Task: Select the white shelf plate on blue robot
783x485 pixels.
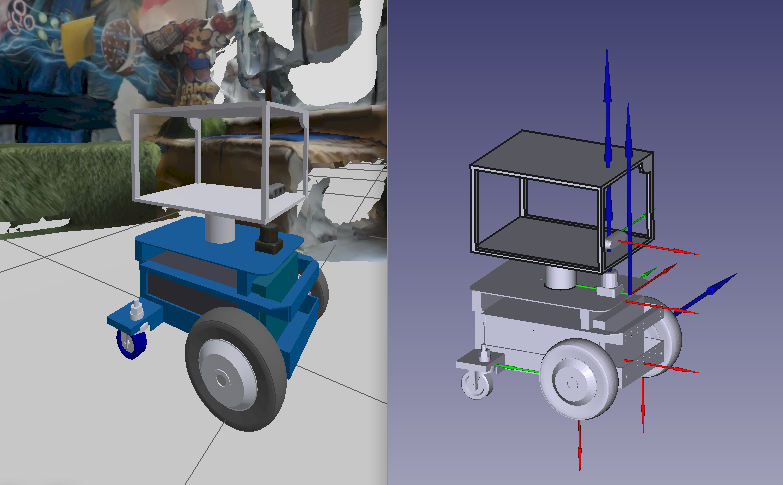Action: [x=220, y=201]
